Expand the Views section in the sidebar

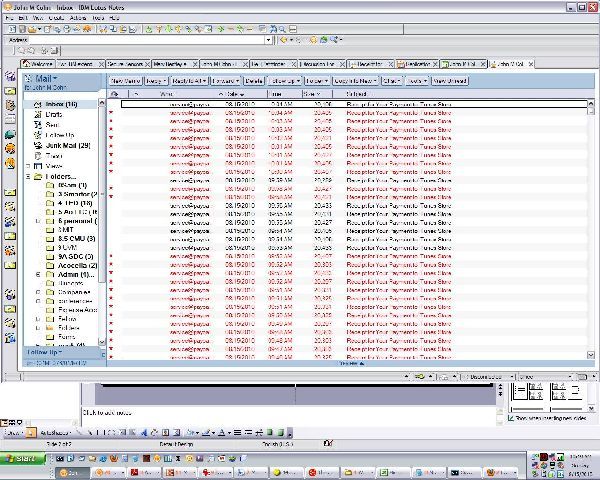27,166
